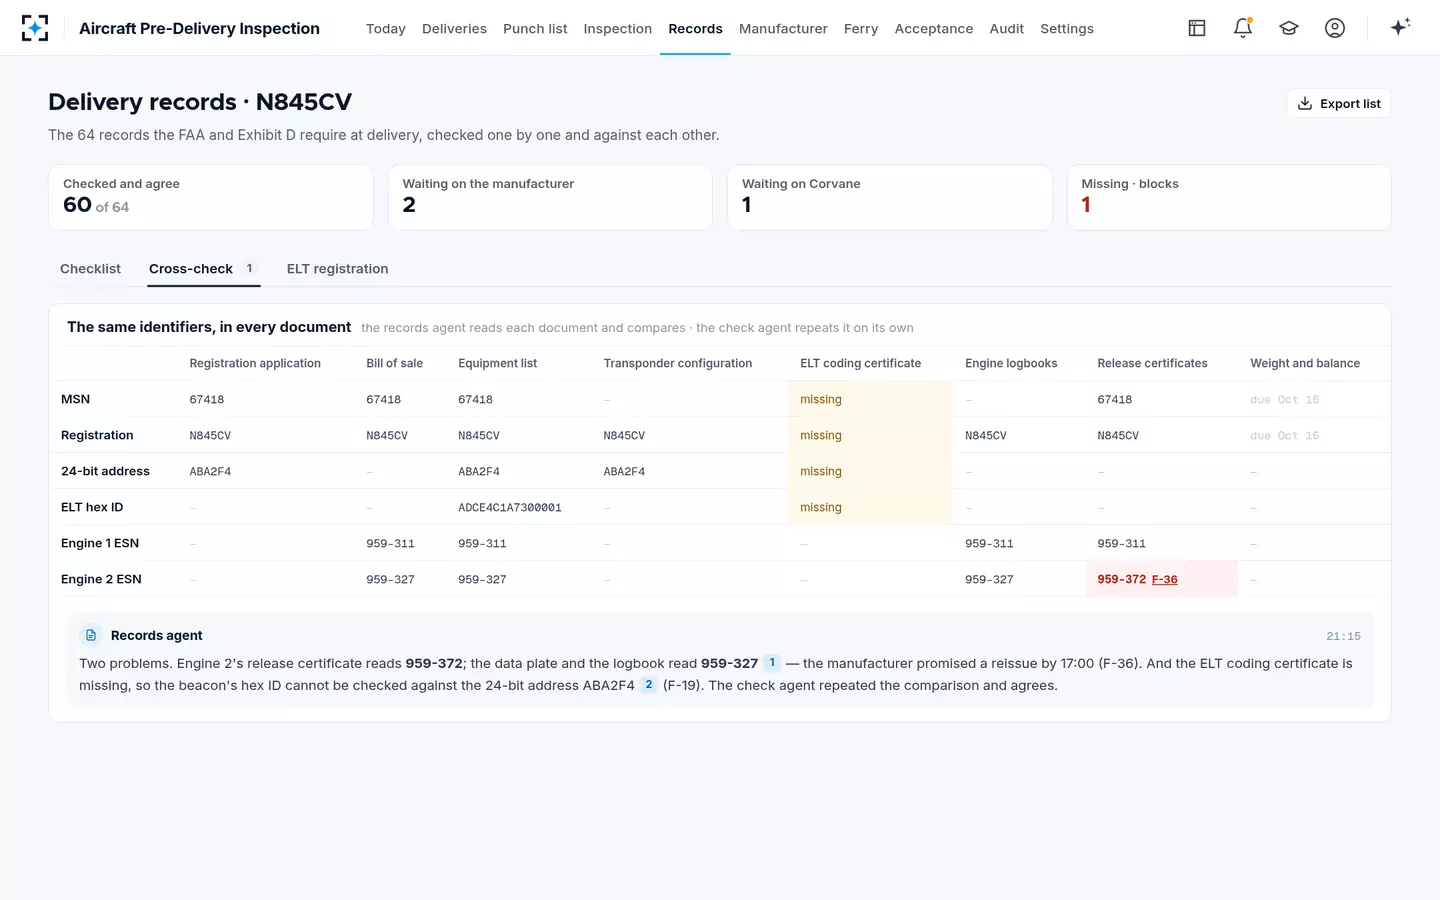This screenshot has width=1440, height=900.
Task: Click the Export list button
Action: pos(1338,103)
